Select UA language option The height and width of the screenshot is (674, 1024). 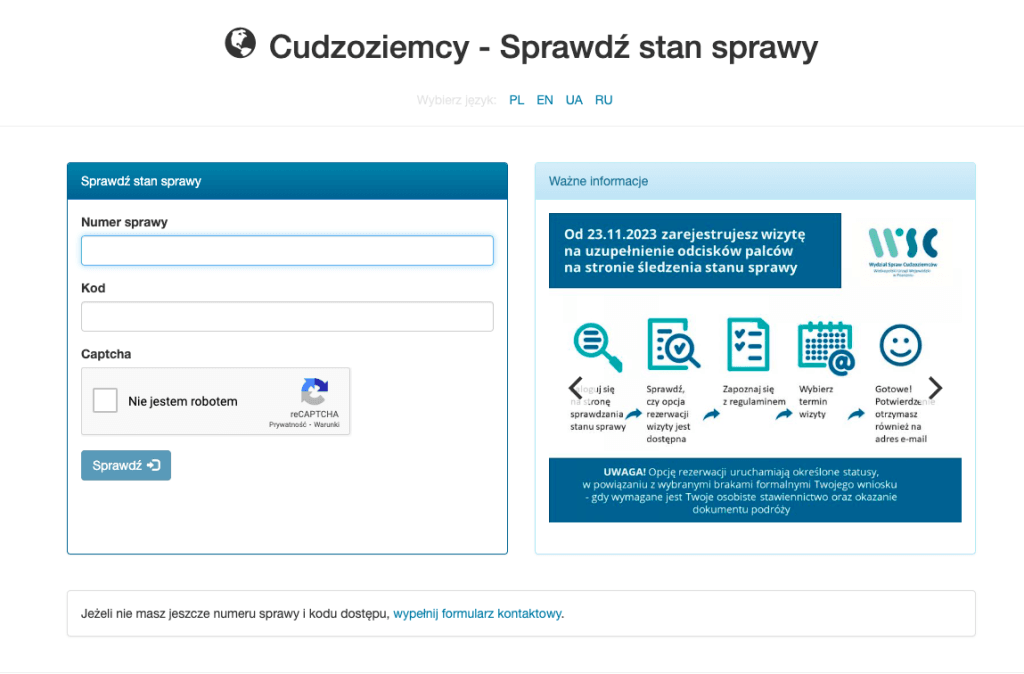pos(574,100)
